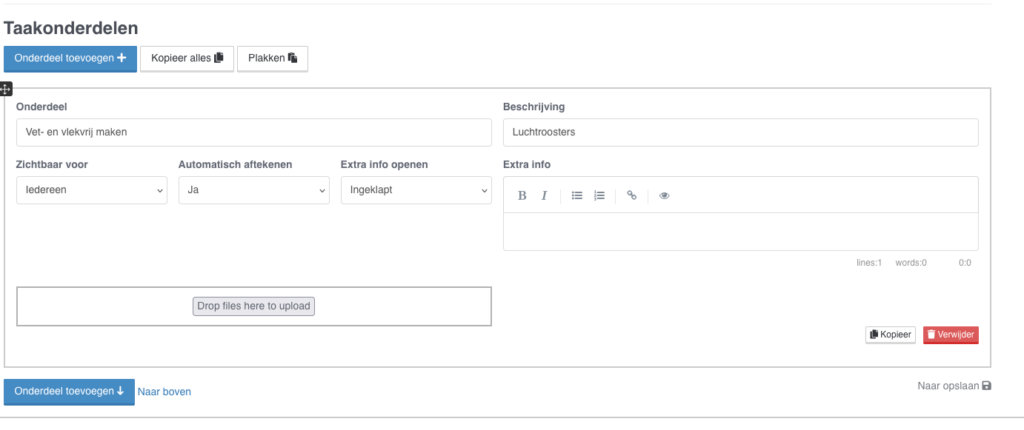Insert a link in Extra info editor
This screenshot has width=1024, height=430.
click(x=631, y=196)
